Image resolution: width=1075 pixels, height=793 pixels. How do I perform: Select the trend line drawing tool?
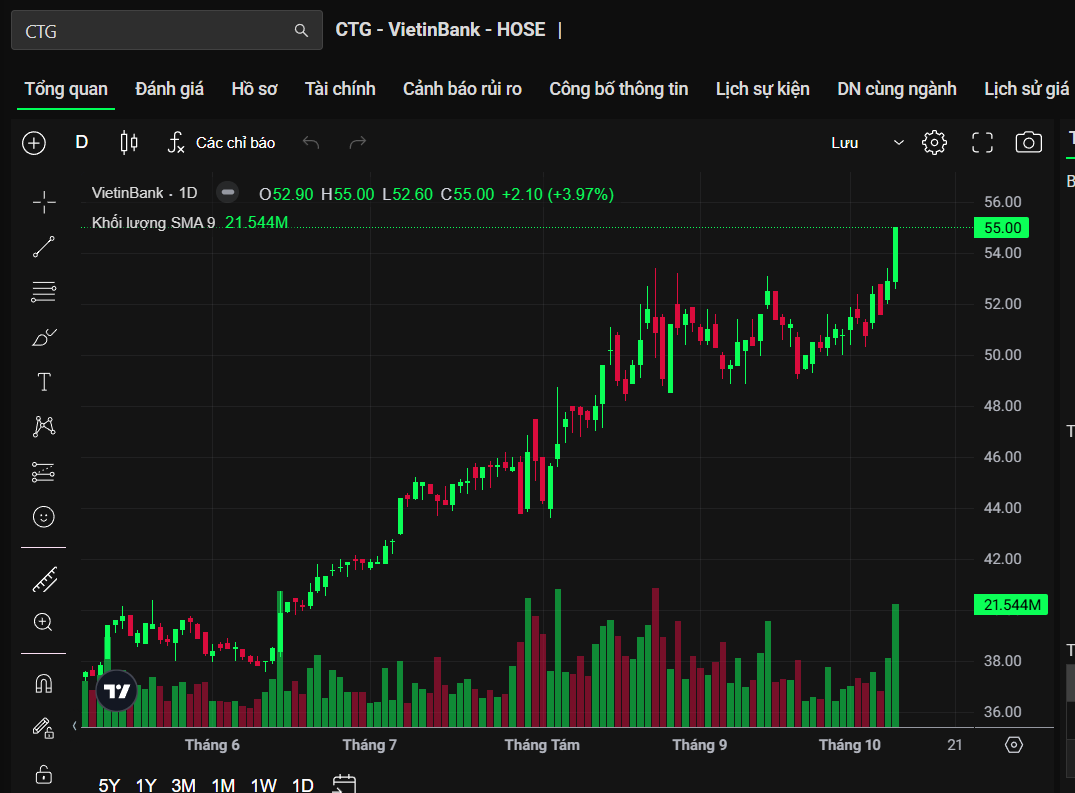pyautogui.click(x=44, y=247)
